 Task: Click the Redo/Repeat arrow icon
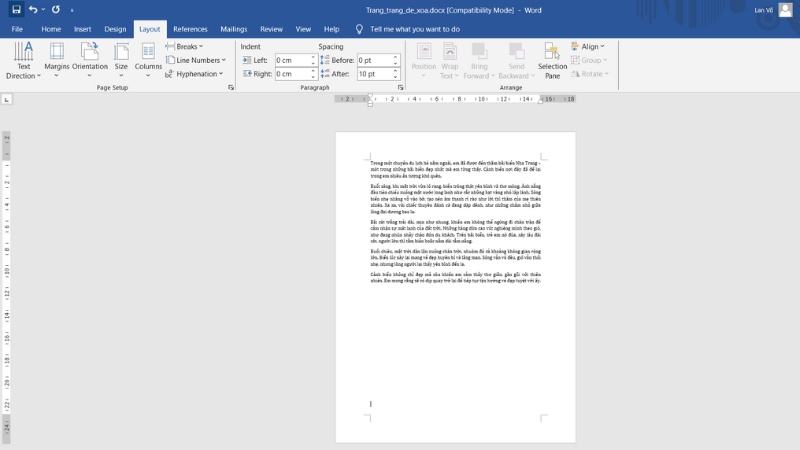click(x=55, y=9)
